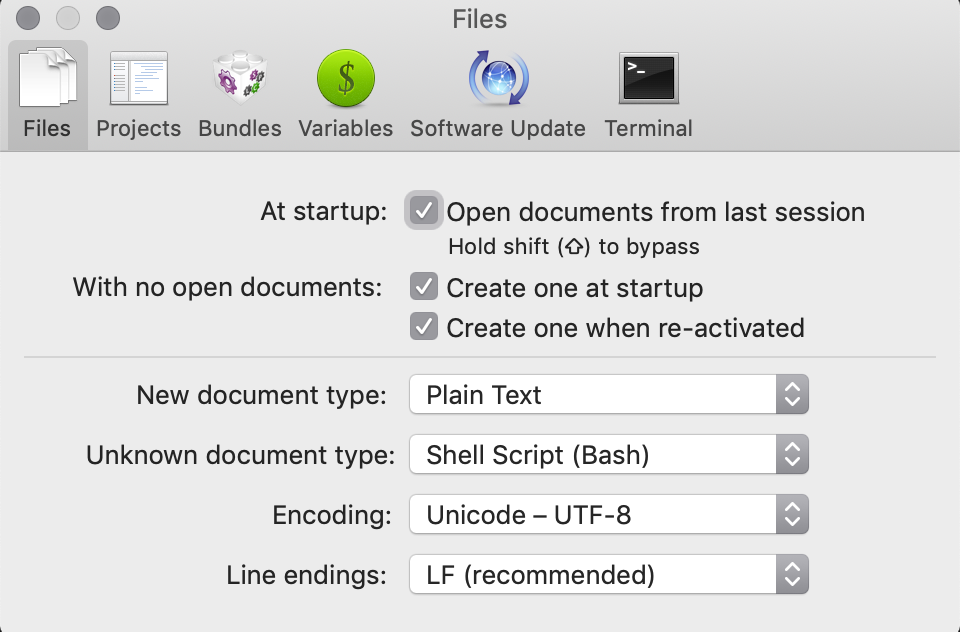Click the Projects tab label
This screenshot has height=632, width=960.
coord(139,129)
